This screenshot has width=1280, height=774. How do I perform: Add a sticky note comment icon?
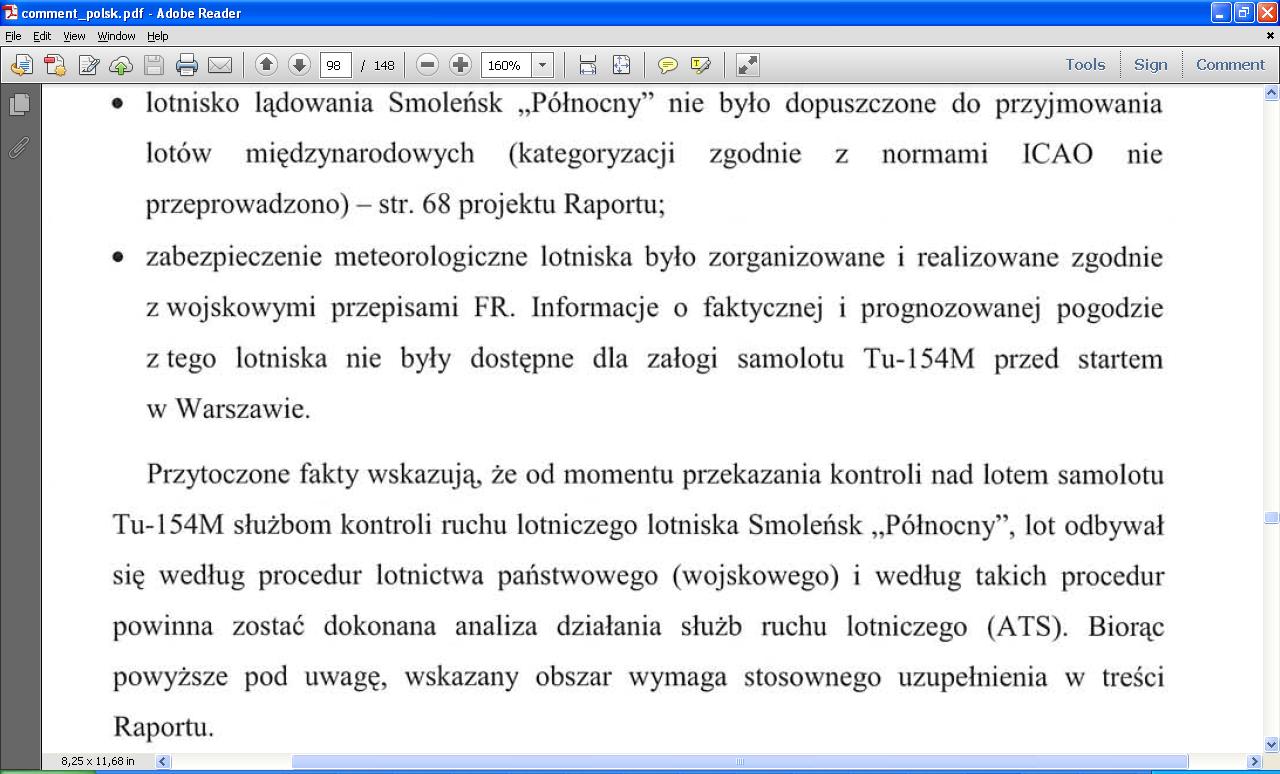667,65
